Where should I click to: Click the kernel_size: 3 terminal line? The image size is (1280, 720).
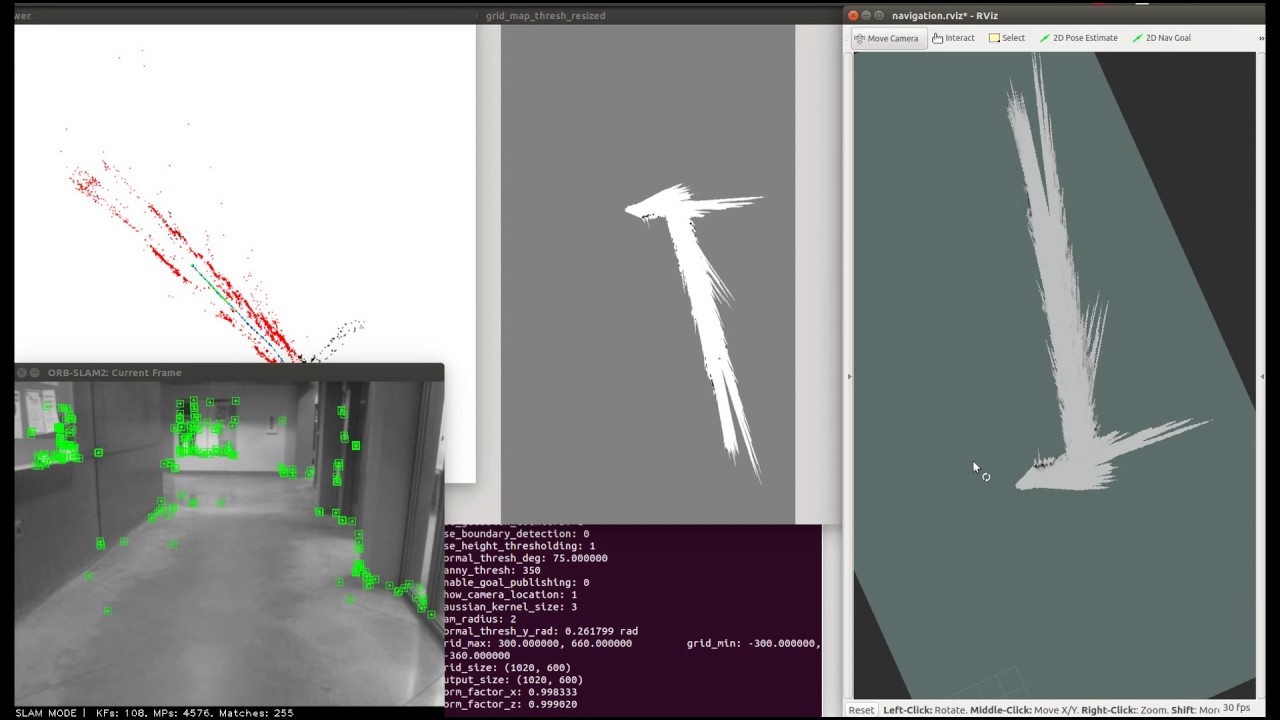511,606
